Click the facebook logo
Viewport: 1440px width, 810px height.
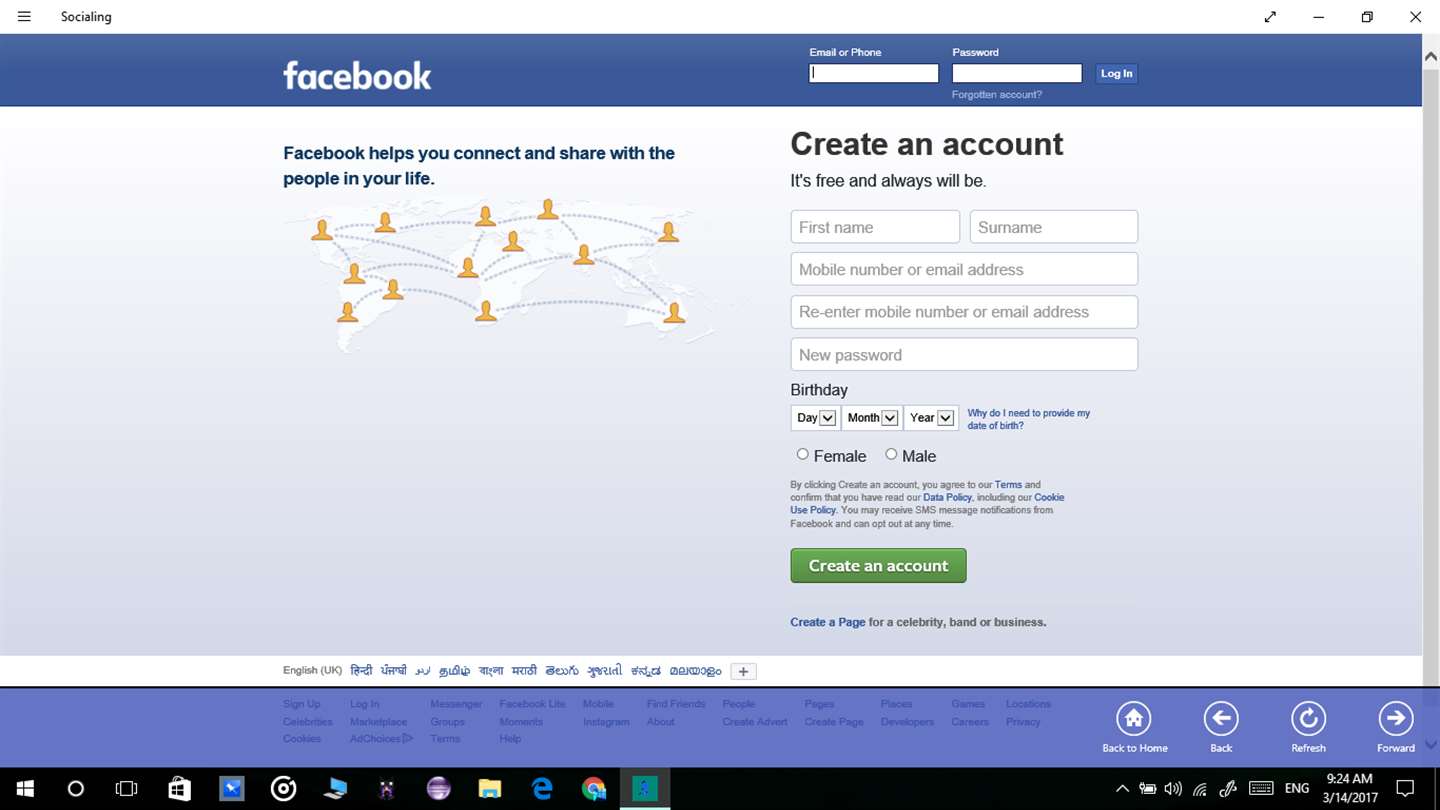357,75
